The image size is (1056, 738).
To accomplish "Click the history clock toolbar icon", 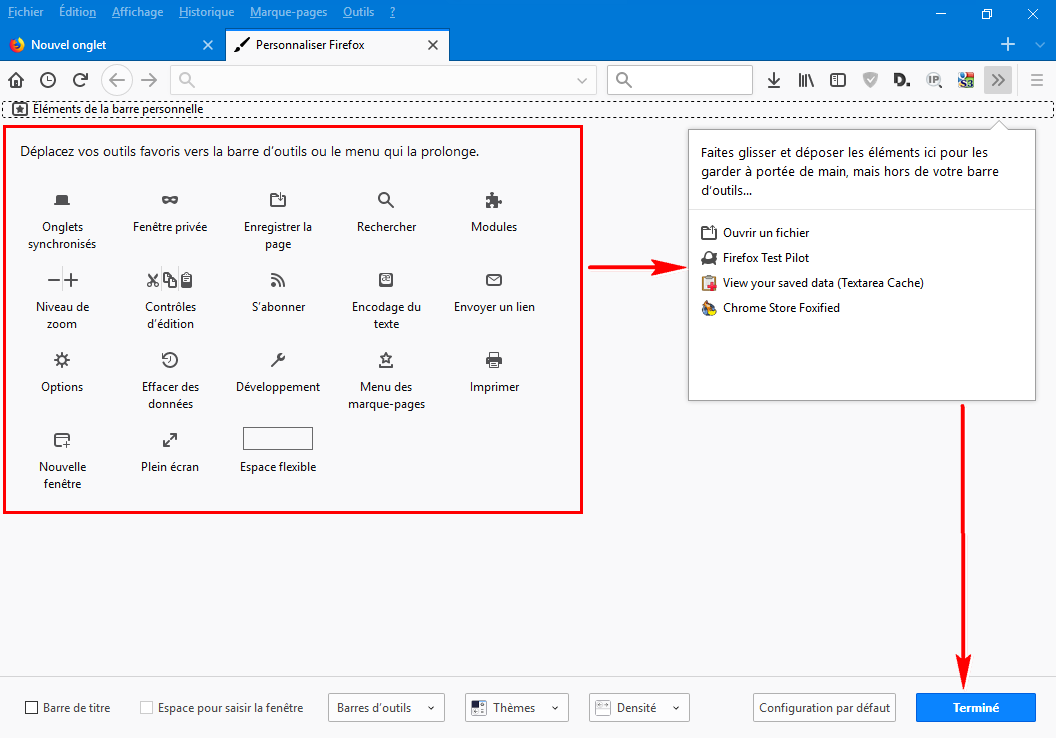I will coord(48,80).
